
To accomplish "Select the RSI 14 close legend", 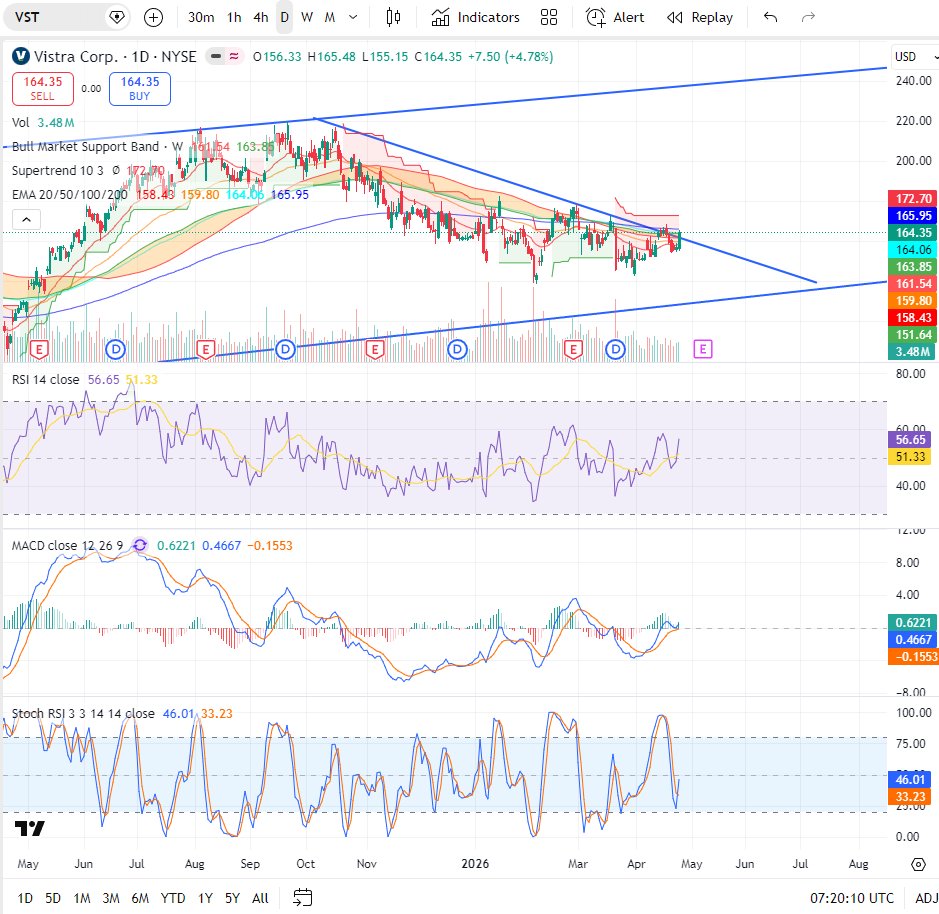I will pos(46,380).
